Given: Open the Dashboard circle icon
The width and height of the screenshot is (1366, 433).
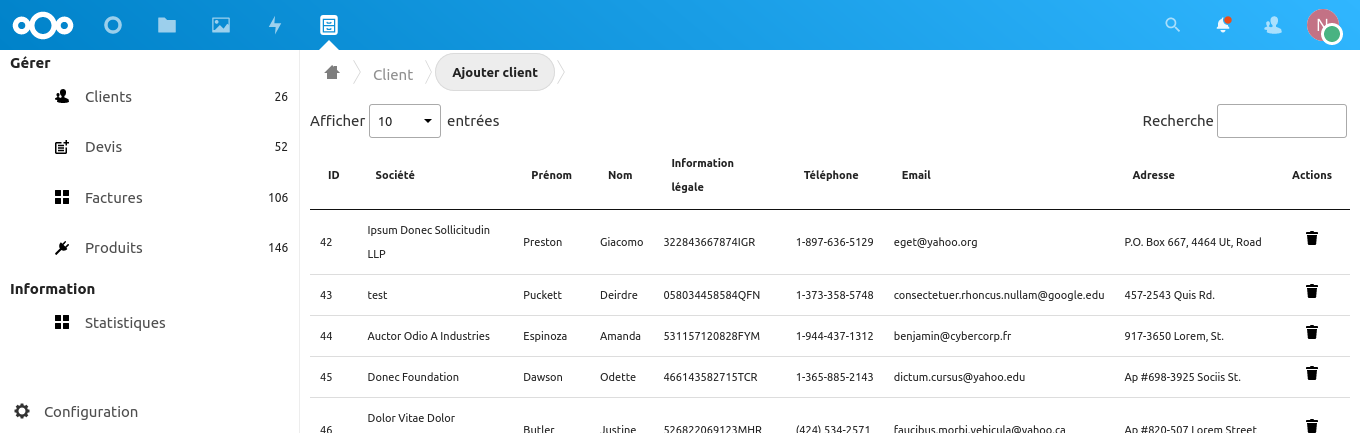Looking at the screenshot, I should (x=113, y=25).
